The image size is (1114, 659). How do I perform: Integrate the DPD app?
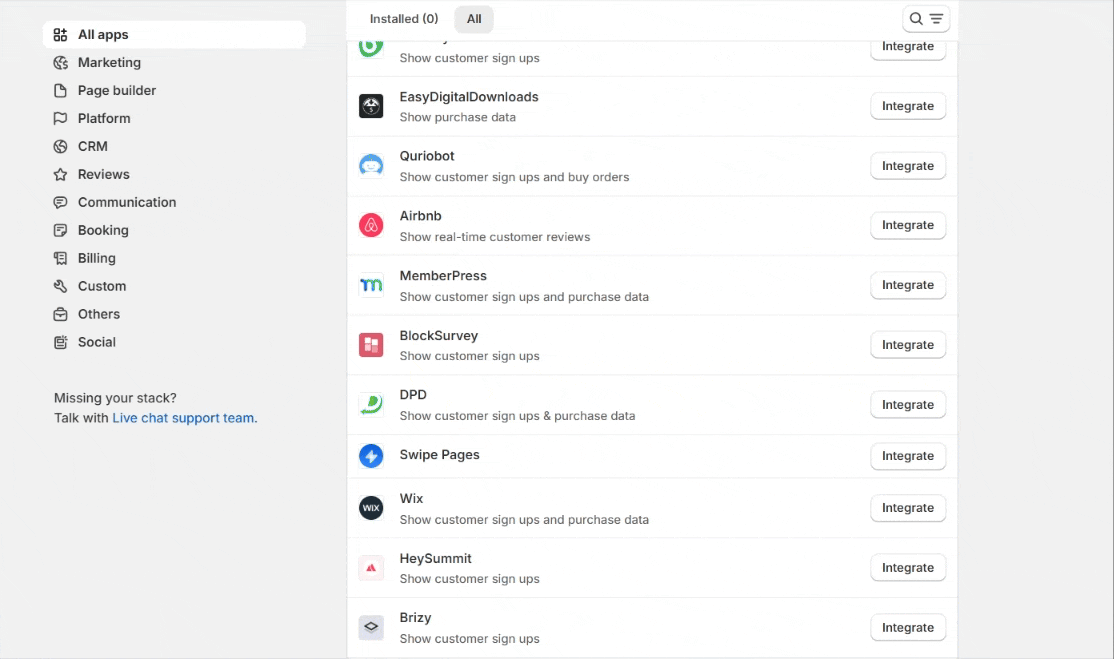908,404
